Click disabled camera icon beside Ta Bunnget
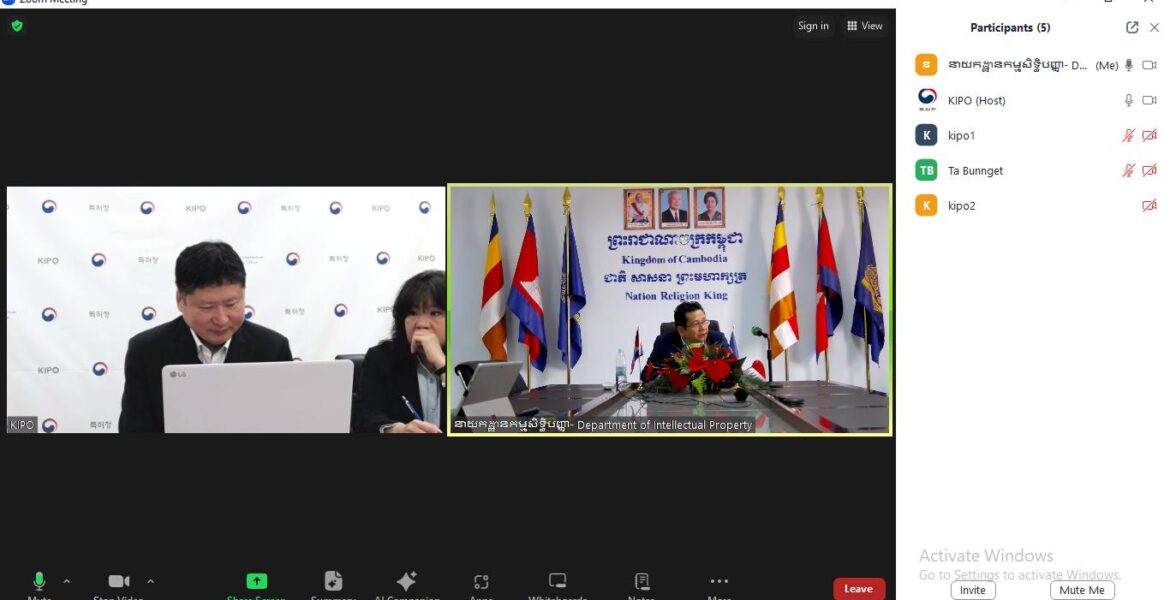This screenshot has width=1170, height=600. pyautogui.click(x=1150, y=170)
